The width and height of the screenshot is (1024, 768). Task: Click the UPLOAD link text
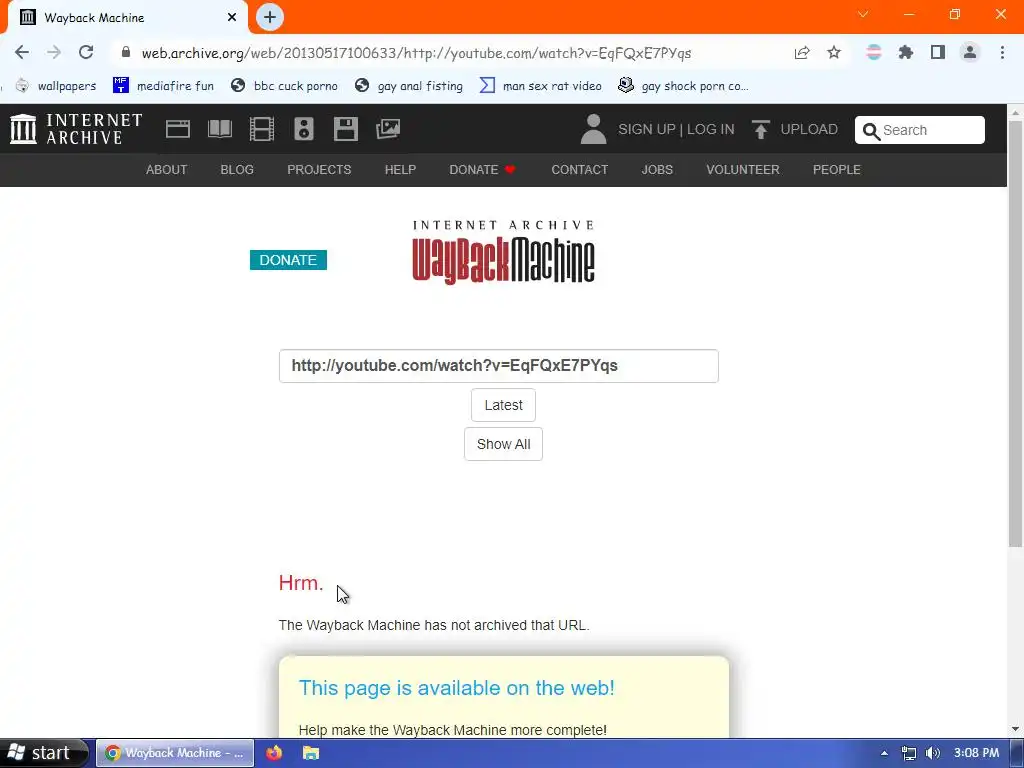(x=809, y=129)
